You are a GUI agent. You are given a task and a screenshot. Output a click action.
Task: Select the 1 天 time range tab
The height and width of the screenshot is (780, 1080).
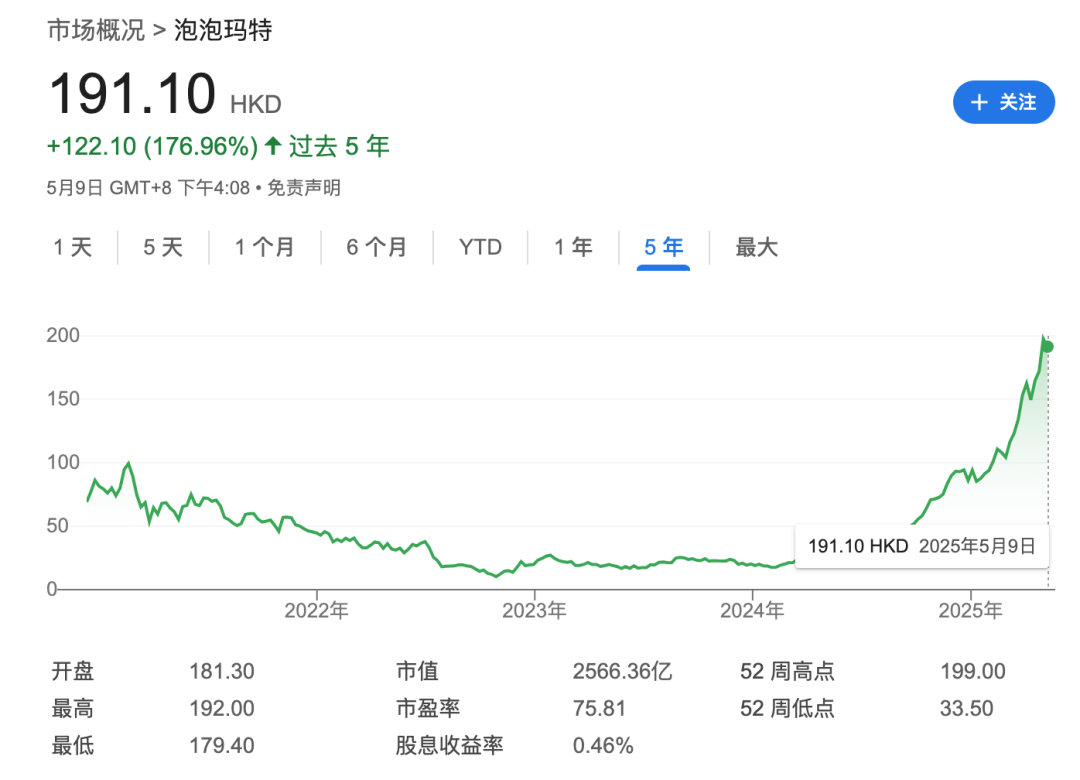[x=73, y=247]
